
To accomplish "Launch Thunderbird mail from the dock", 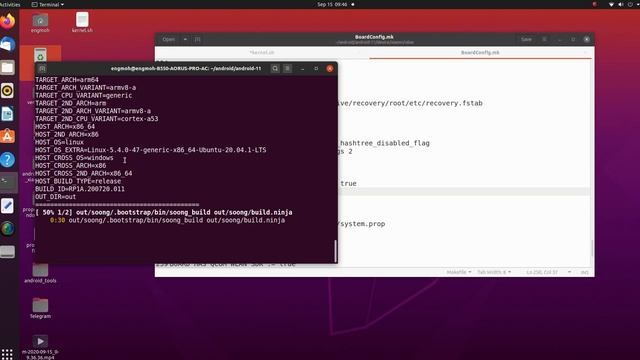I will point(7,44).
